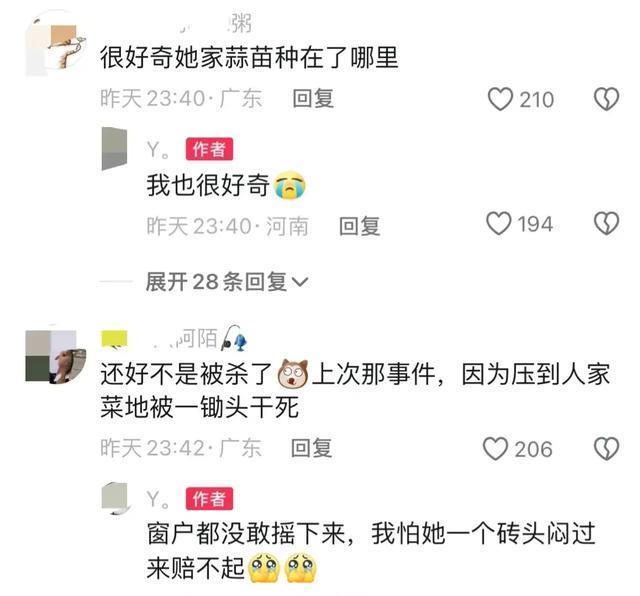Expand the 28 replies thread
The height and width of the screenshot is (596, 640).
tap(227, 282)
